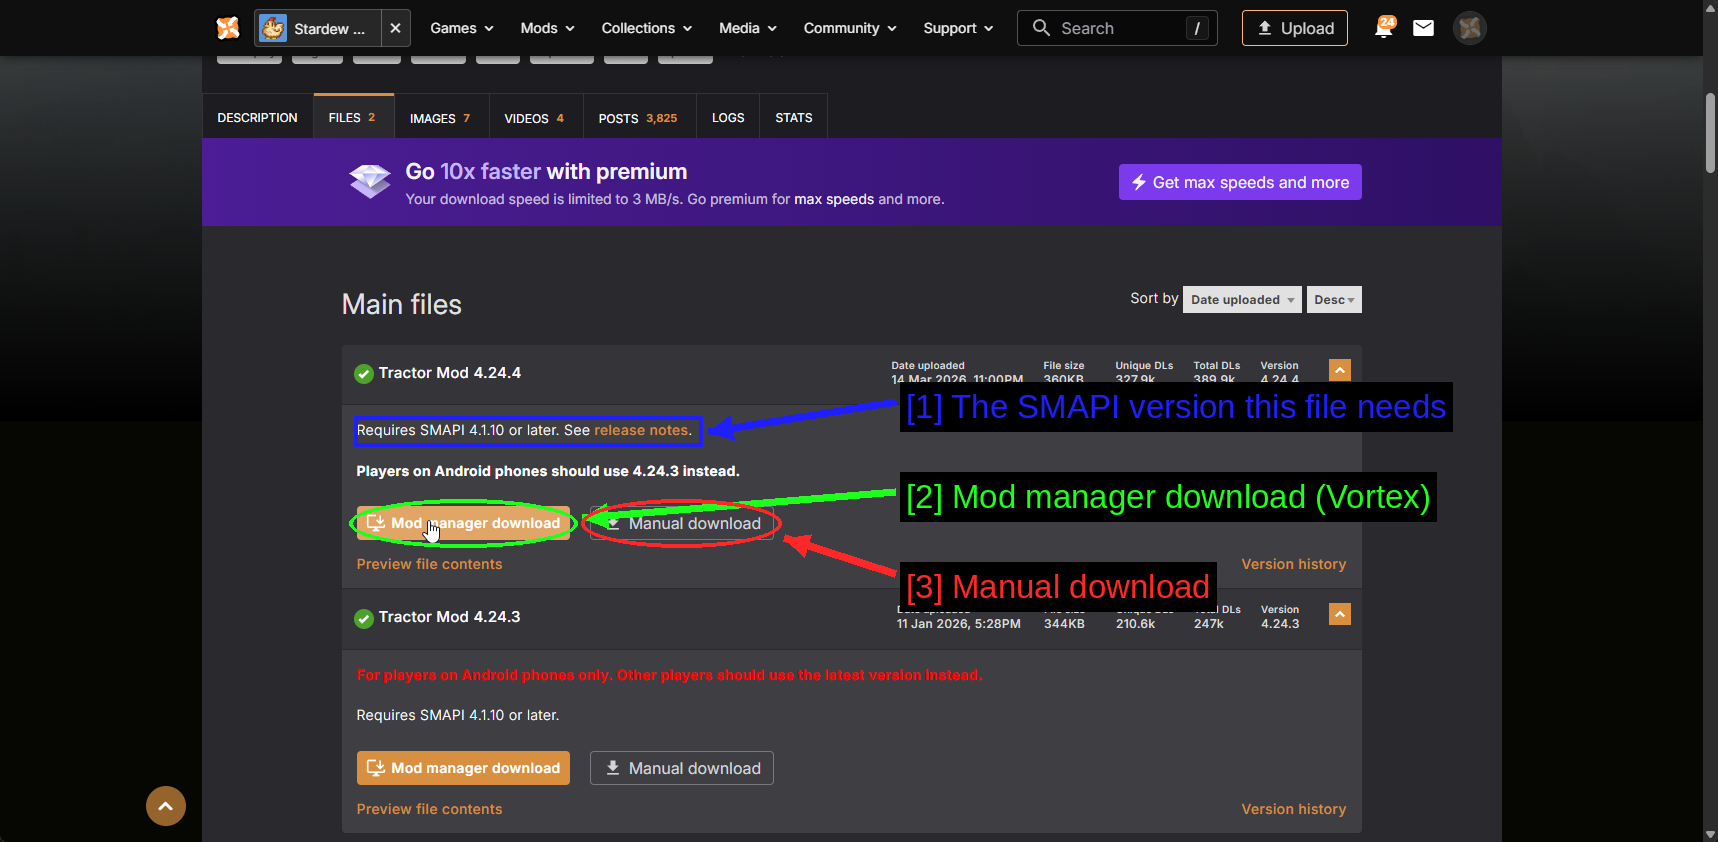Screen dimensions: 1718x842
Task: Expand the Games menu
Action: (x=462, y=28)
